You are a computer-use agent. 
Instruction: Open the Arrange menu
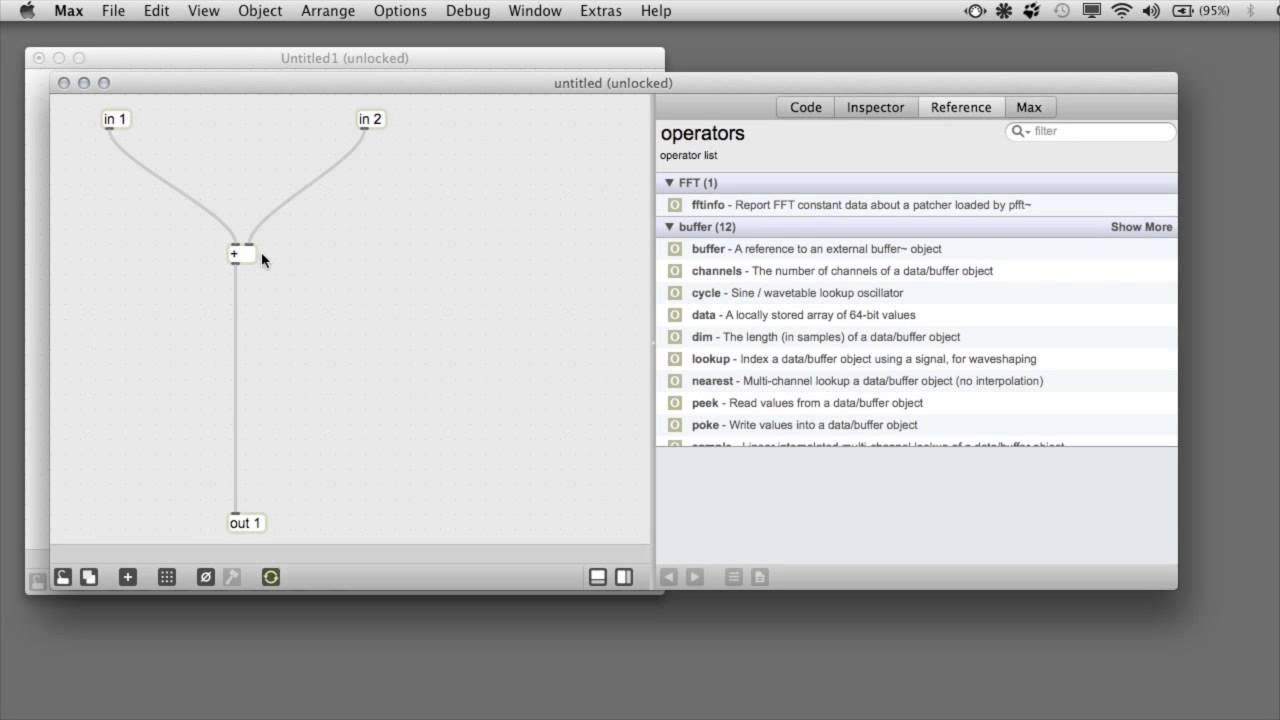(328, 11)
